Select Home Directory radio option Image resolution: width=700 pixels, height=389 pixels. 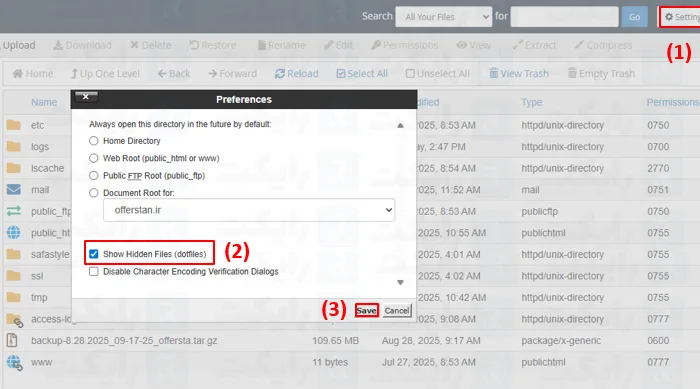pos(93,141)
